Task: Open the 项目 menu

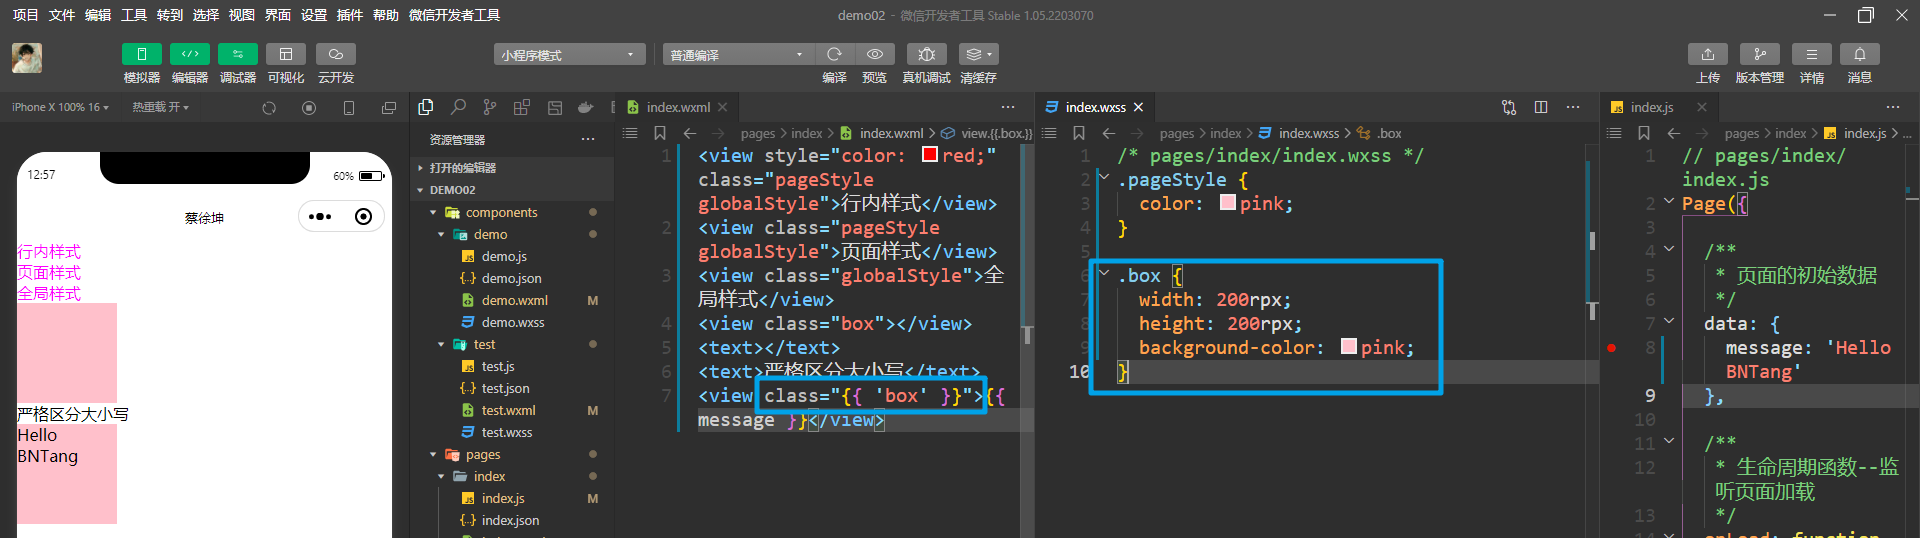Action: (25, 15)
